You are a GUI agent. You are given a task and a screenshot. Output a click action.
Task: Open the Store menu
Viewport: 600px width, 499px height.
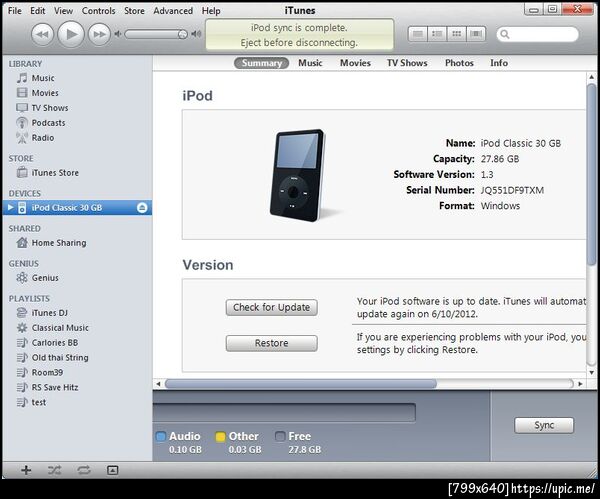(x=134, y=11)
